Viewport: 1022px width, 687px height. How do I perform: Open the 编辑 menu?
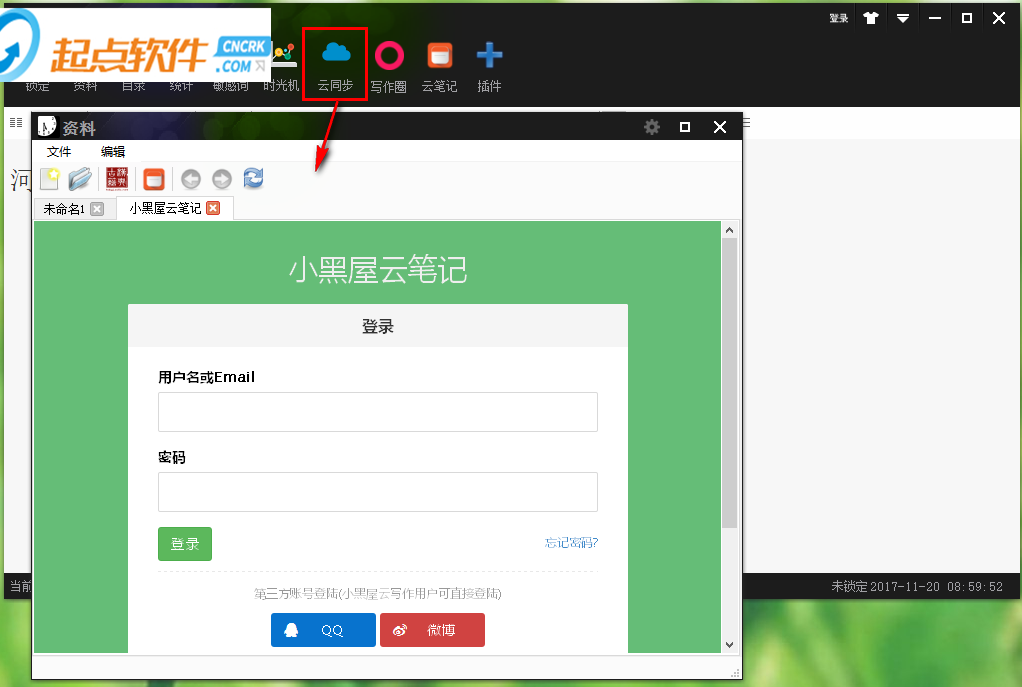click(113, 152)
